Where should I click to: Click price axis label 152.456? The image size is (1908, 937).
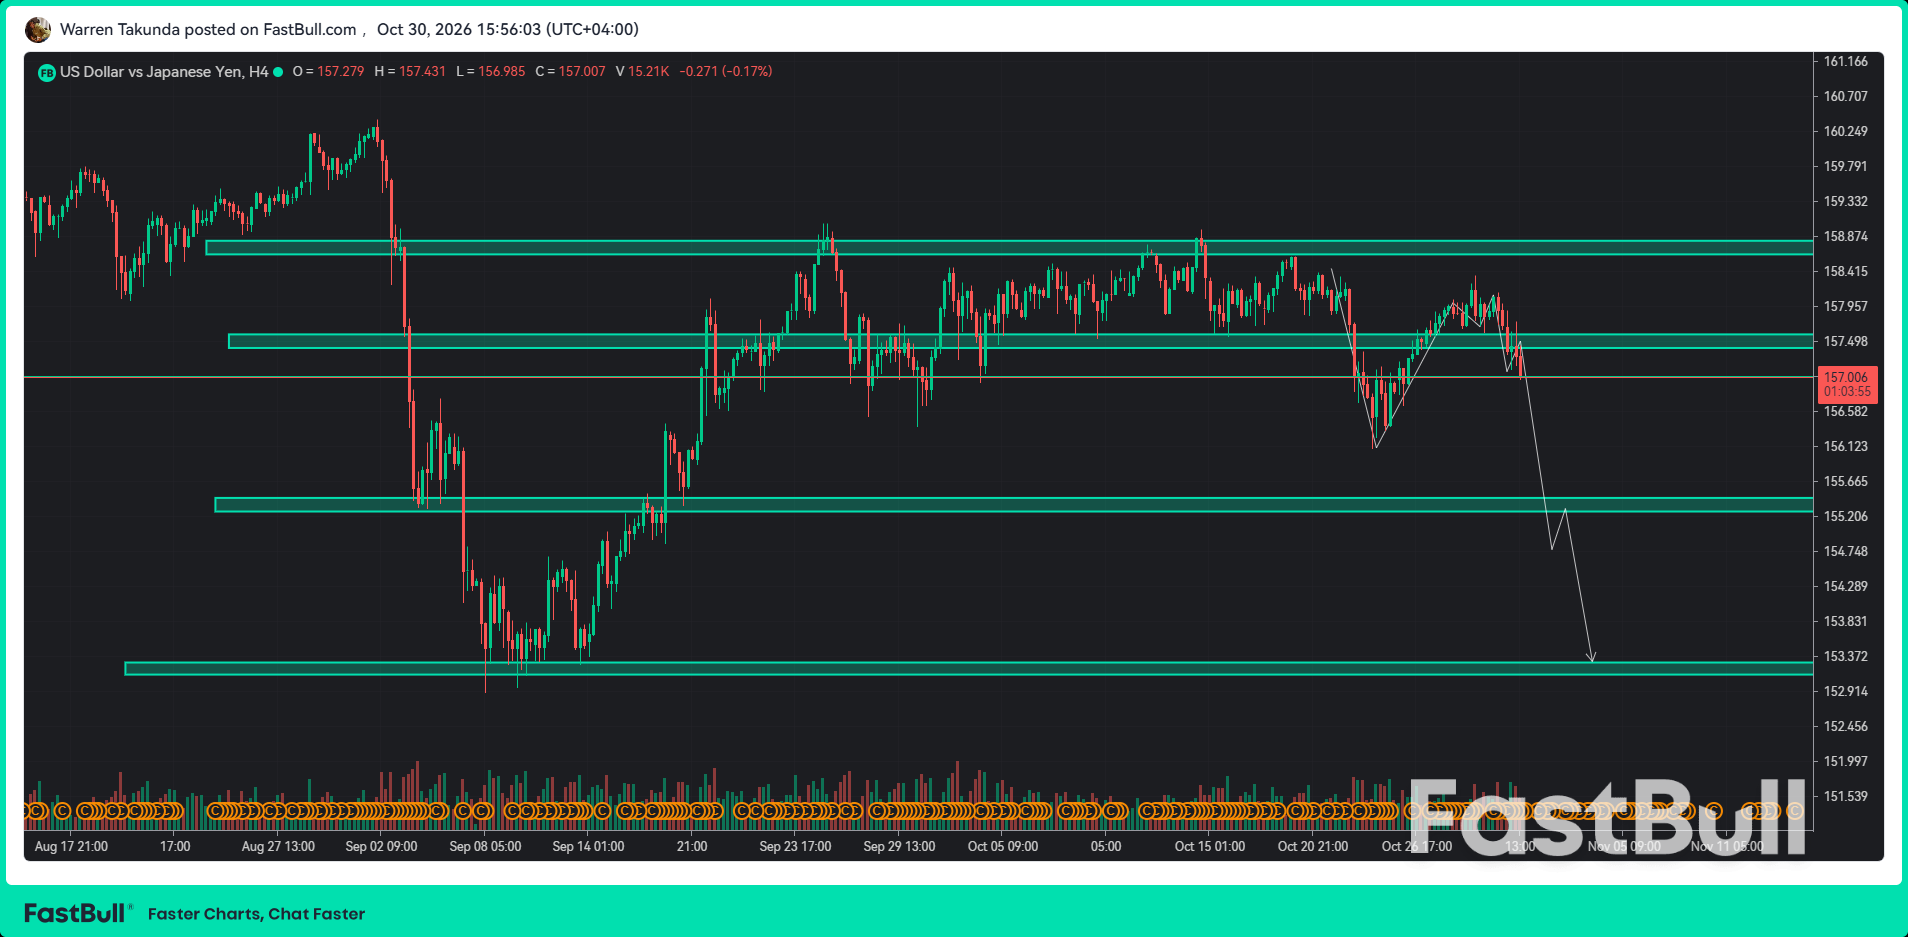coord(1846,727)
